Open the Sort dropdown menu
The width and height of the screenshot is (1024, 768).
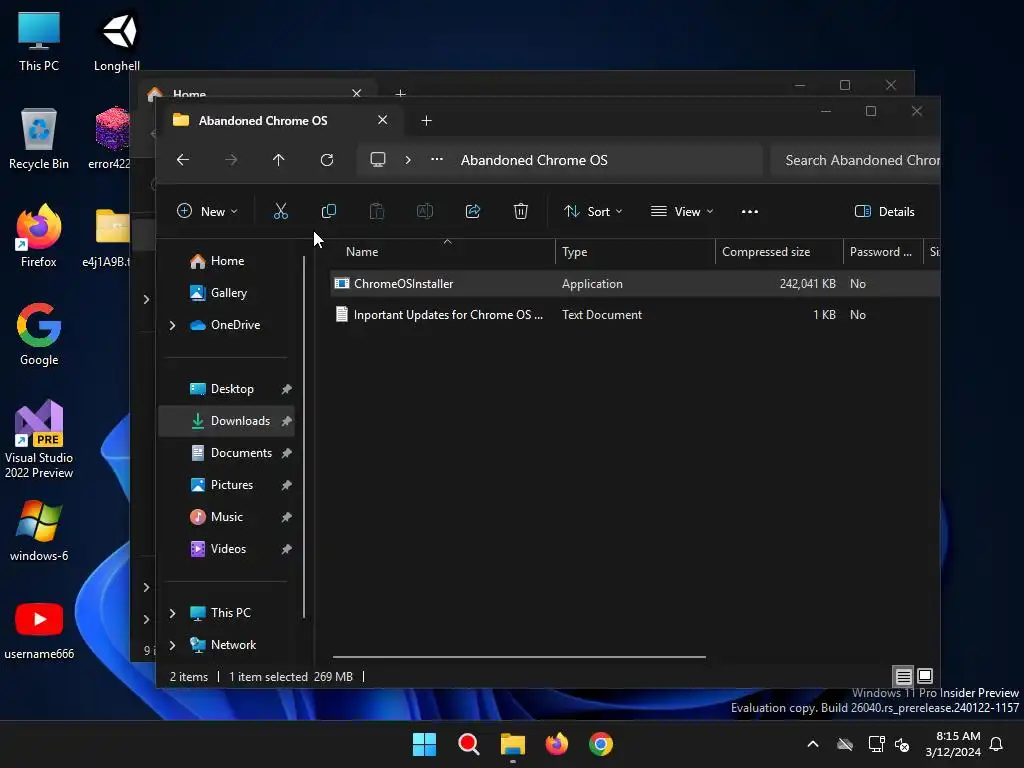point(593,212)
